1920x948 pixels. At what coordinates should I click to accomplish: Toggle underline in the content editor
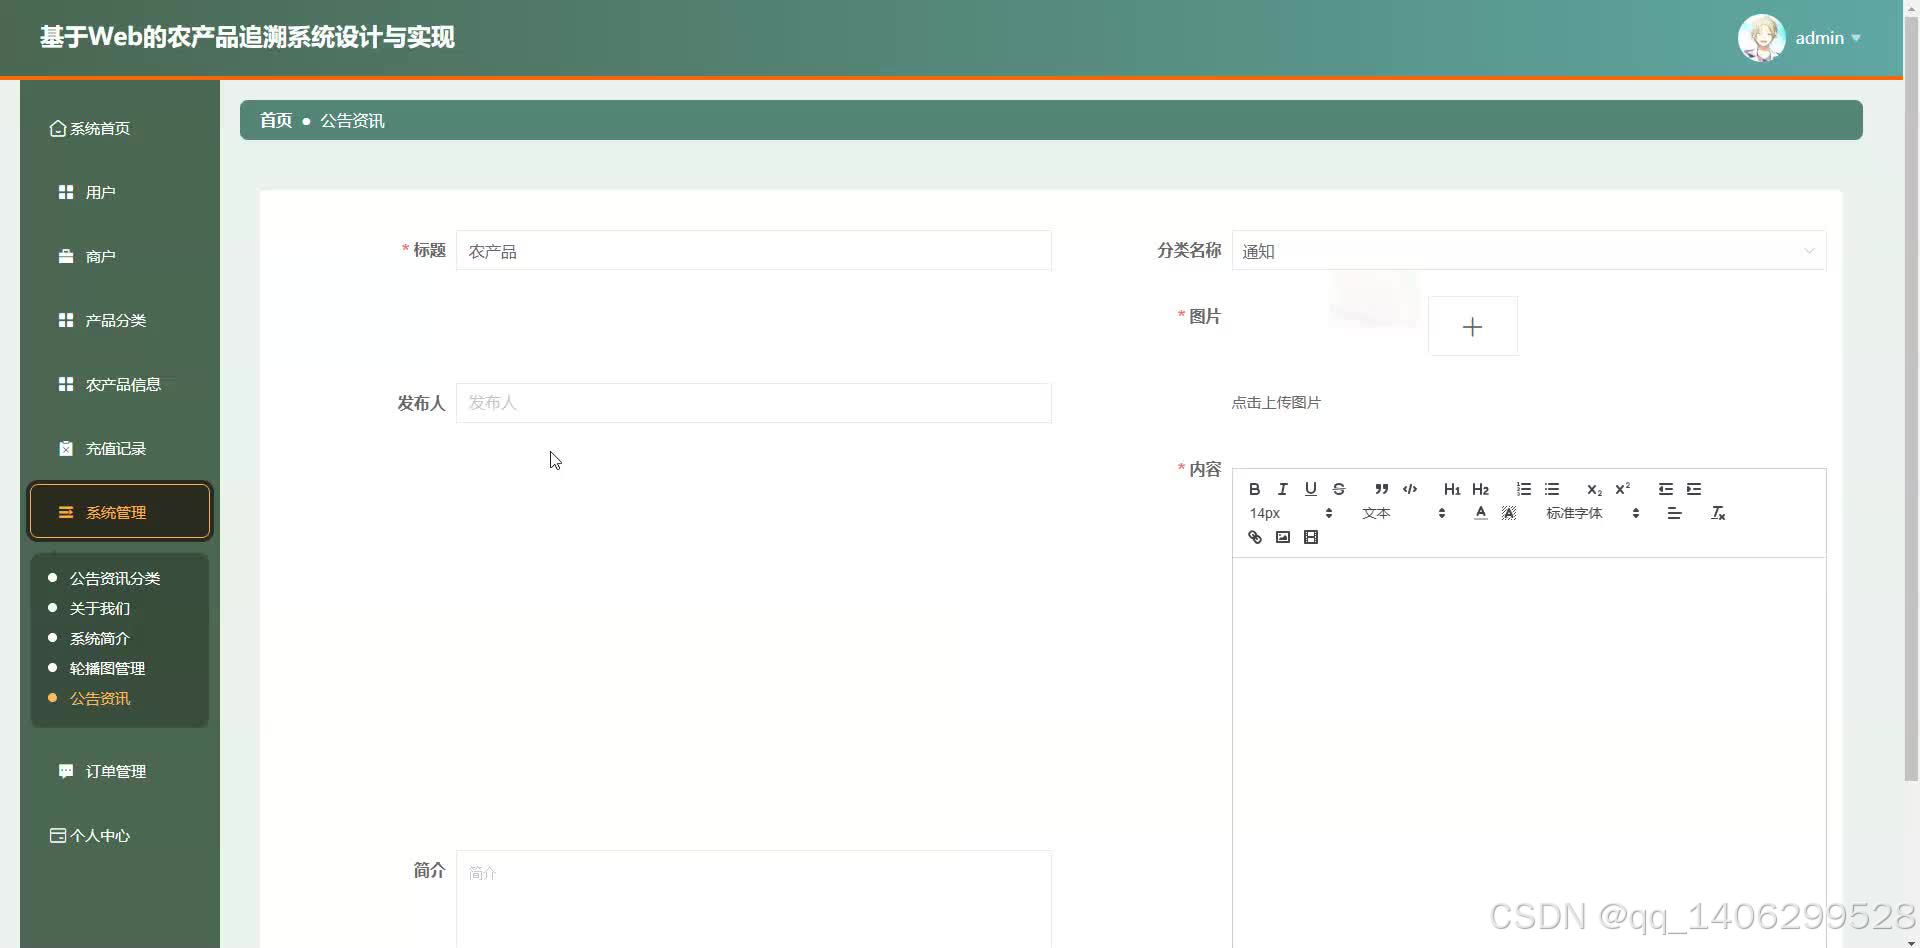click(1310, 489)
